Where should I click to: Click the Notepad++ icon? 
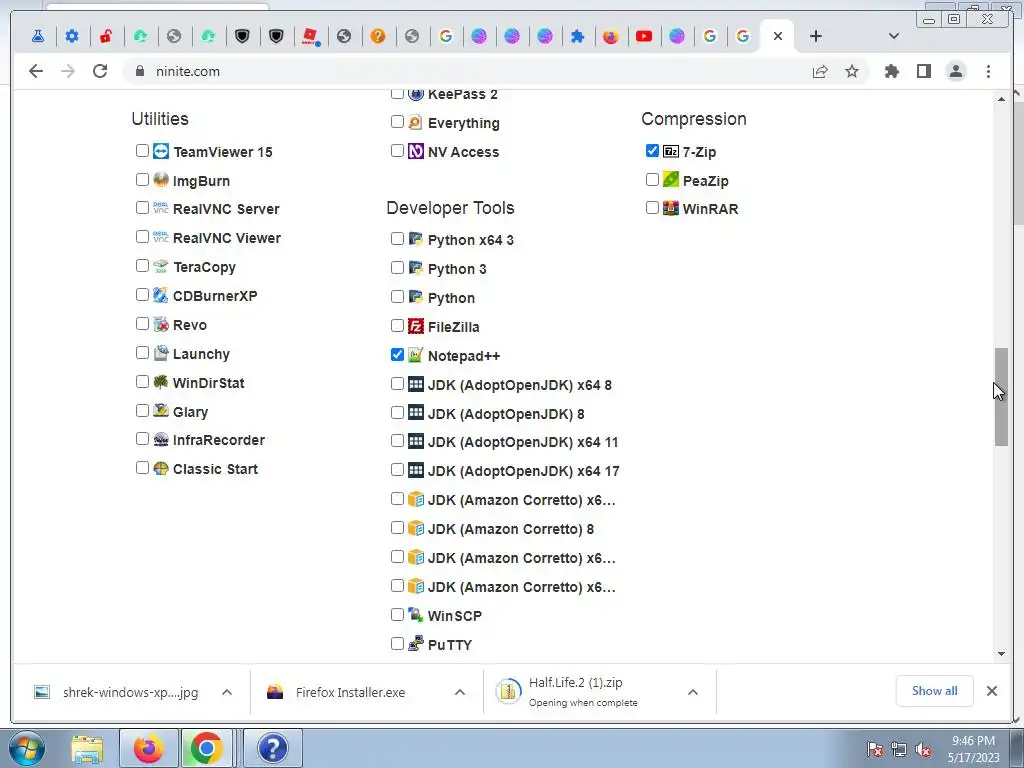point(416,355)
